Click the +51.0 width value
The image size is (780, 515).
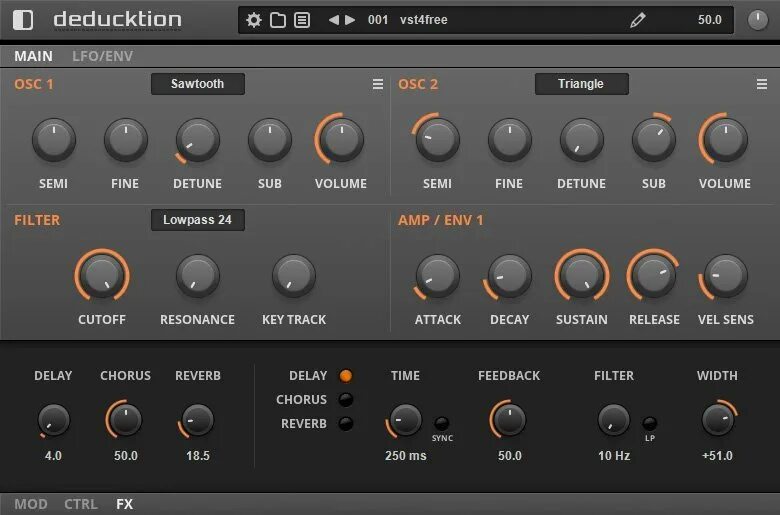pos(717,456)
